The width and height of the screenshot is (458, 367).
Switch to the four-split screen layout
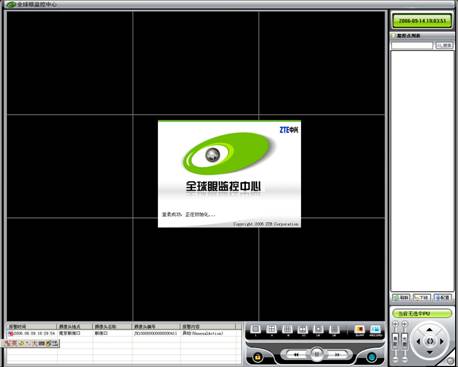point(271,329)
